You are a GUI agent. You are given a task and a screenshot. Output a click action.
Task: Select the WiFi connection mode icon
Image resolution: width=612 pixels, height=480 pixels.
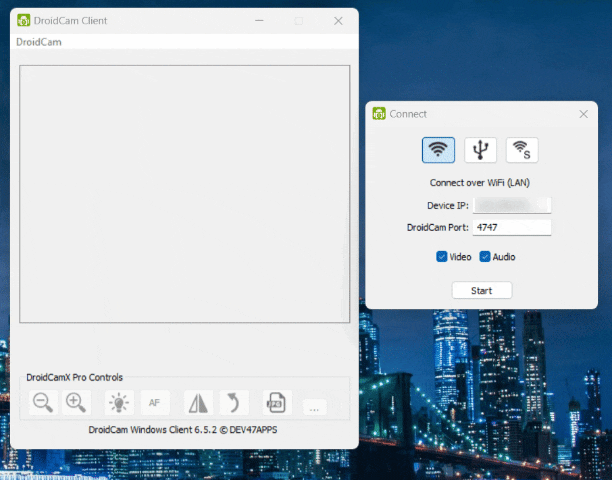(438, 150)
